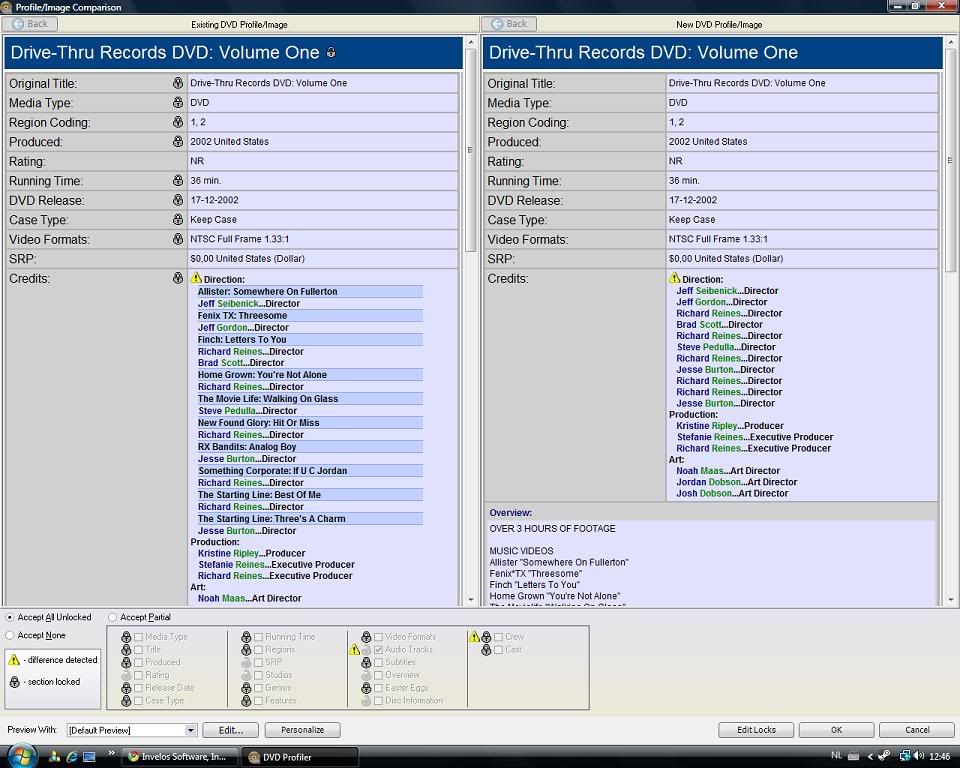
Task: Click the Personalize button
Action: (302, 730)
